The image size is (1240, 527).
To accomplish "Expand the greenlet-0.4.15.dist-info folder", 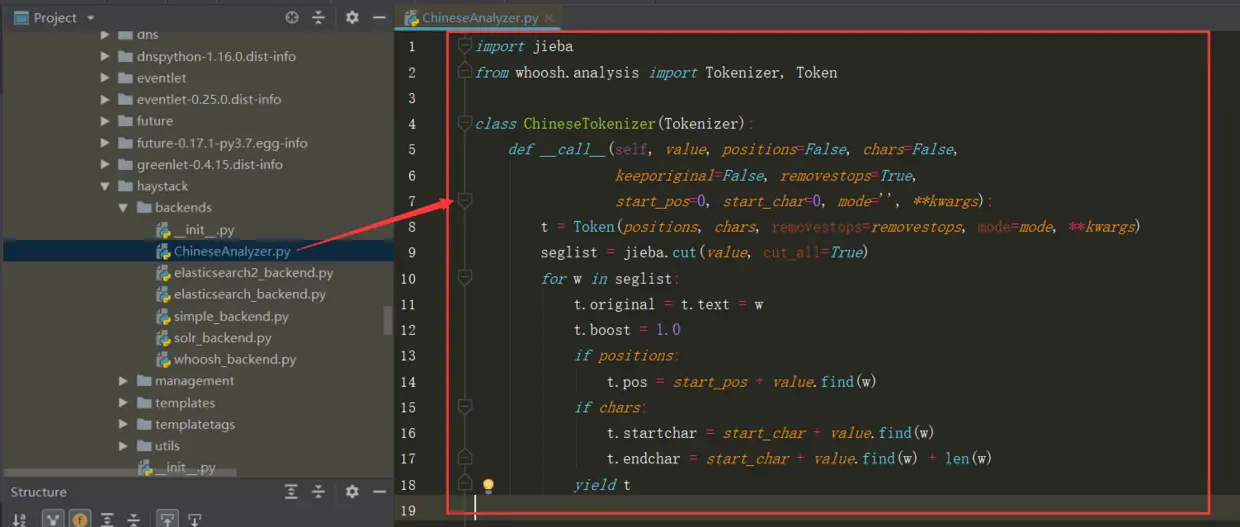I will (106, 165).
